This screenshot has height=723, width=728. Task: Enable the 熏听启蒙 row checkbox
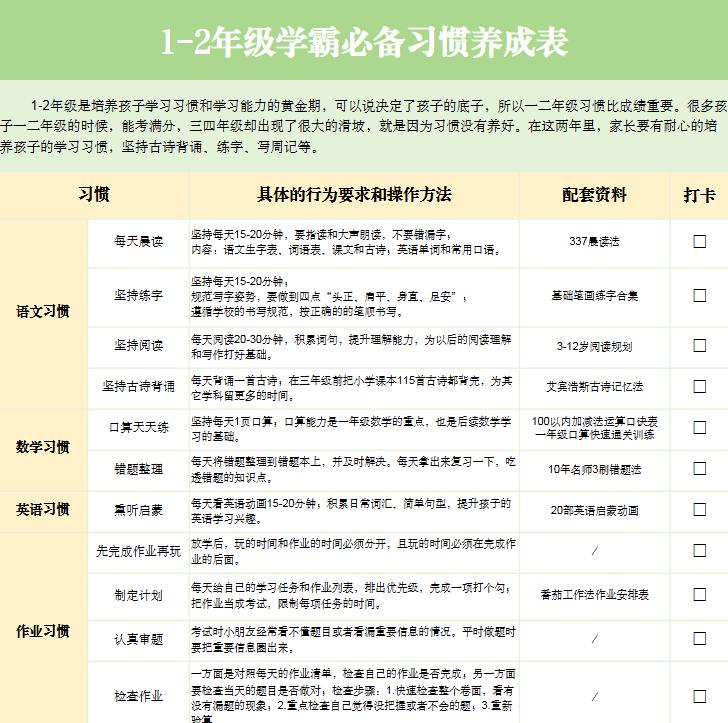pyautogui.click(x=699, y=510)
